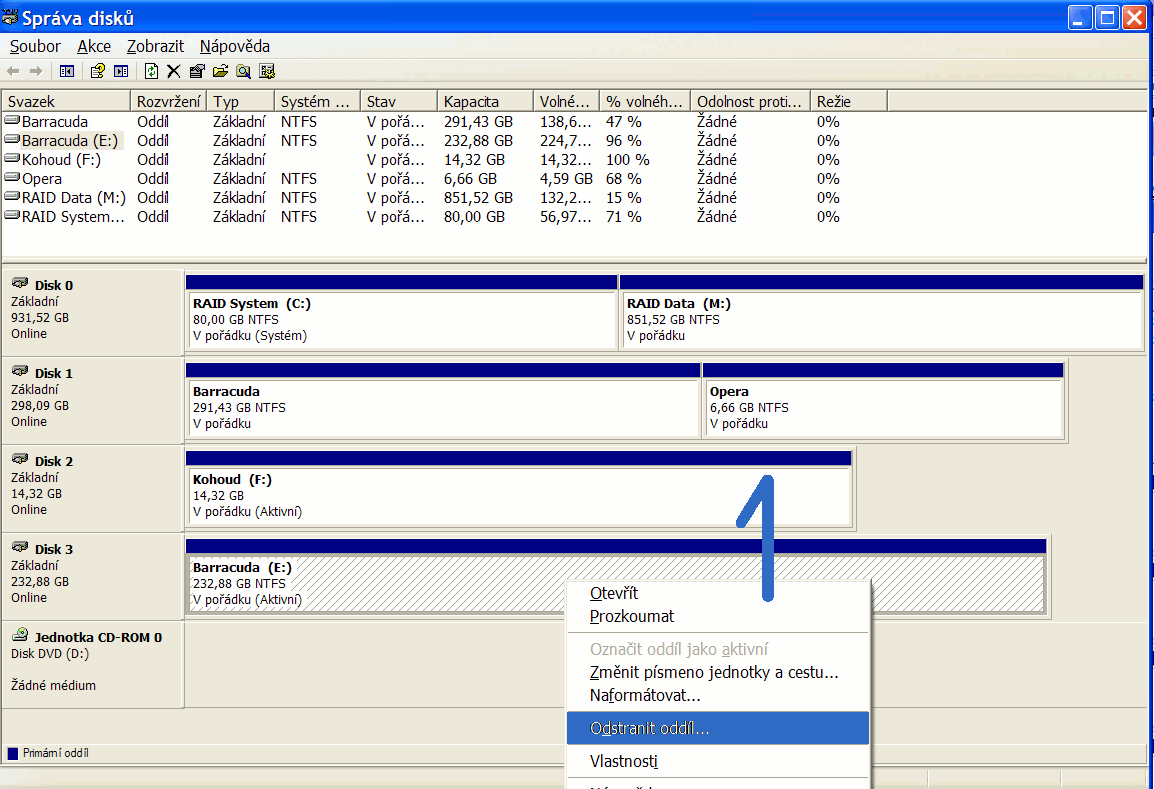Image resolution: width=1154 pixels, height=789 pixels.
Task: Open the Help toolbar icon with question mark
Action: 97,71
